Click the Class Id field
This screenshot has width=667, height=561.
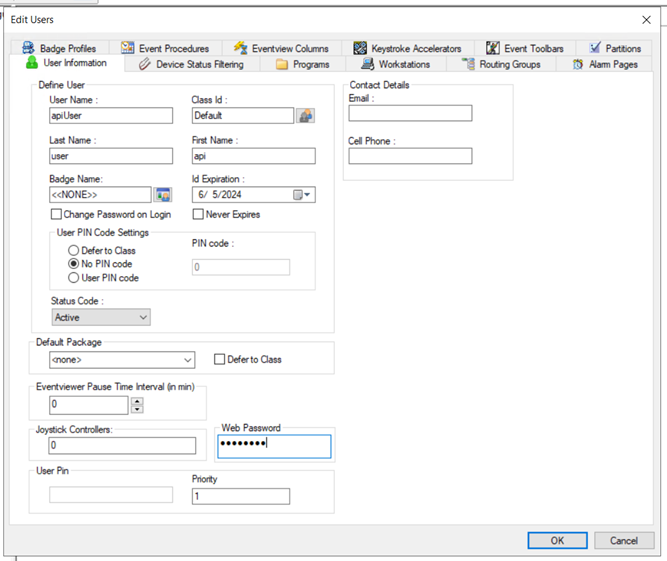coord(243,116)
